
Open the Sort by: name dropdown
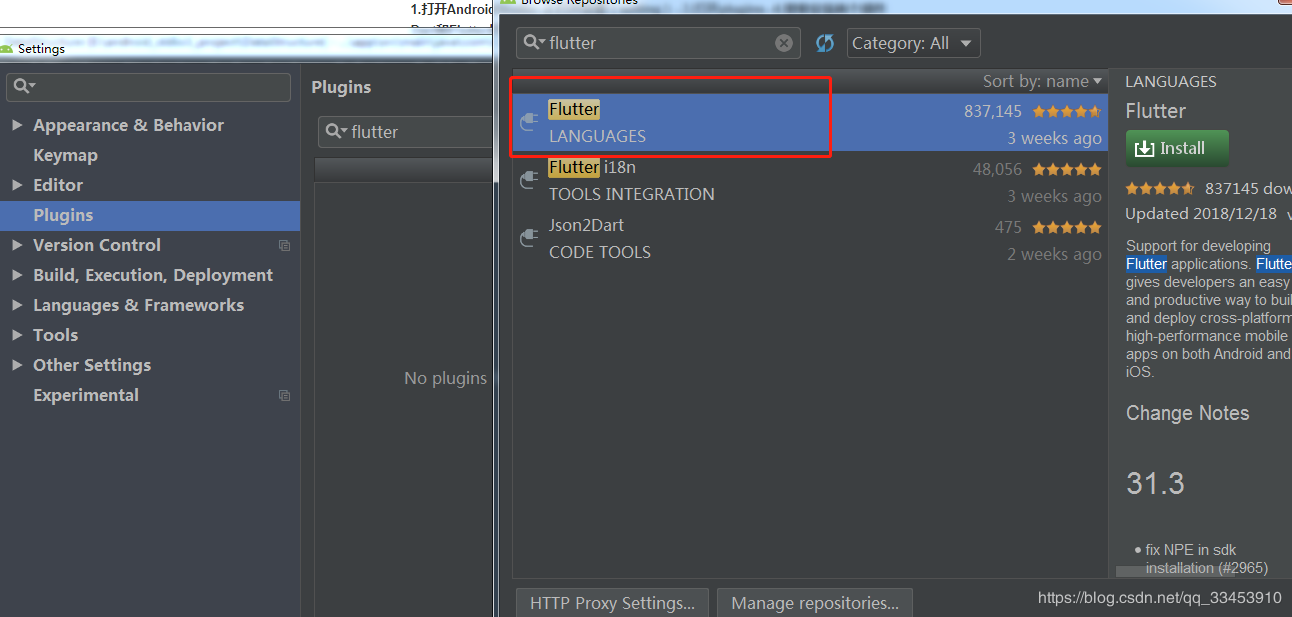tap(1042, 81)
